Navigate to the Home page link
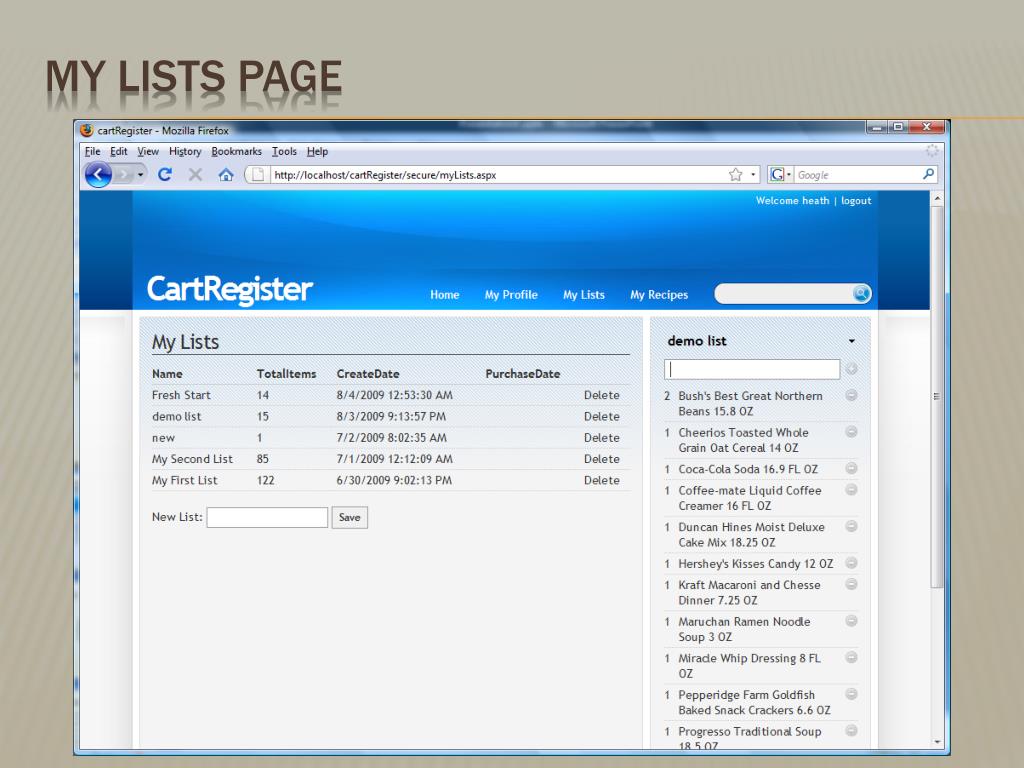Viewport: 1024px width, 768px height. pos(445,295)
